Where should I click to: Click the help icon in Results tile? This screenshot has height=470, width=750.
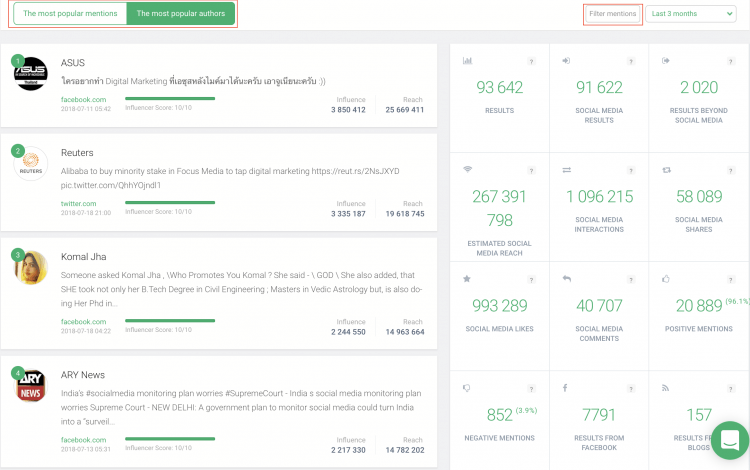click(531, 61)
